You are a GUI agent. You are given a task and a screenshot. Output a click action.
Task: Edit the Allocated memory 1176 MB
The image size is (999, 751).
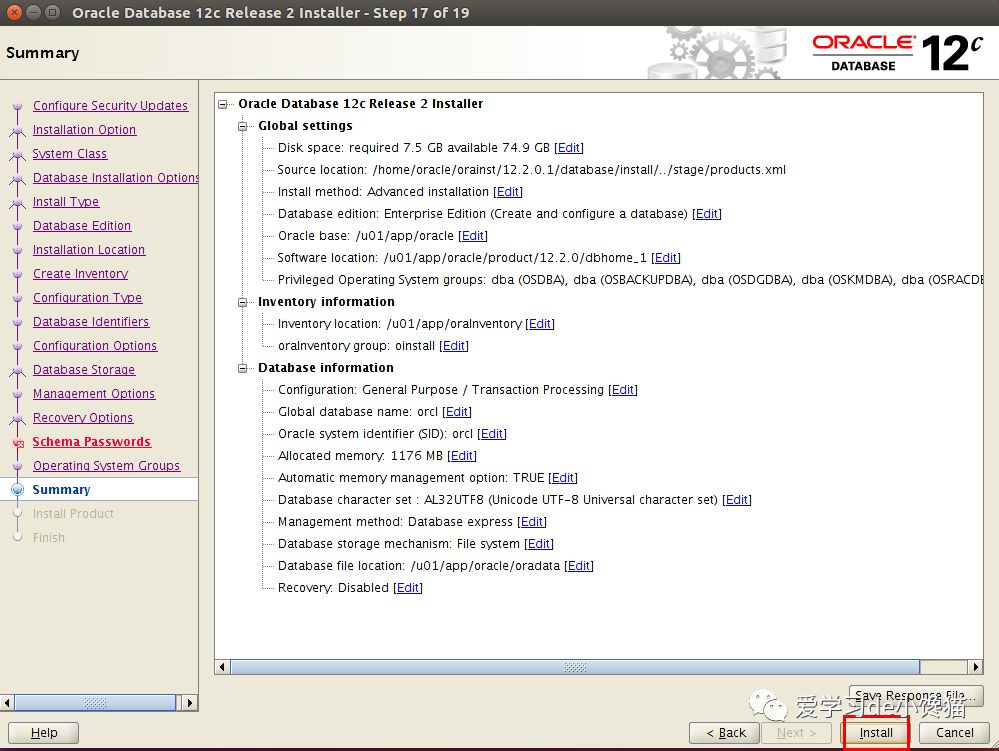point(462,456)
